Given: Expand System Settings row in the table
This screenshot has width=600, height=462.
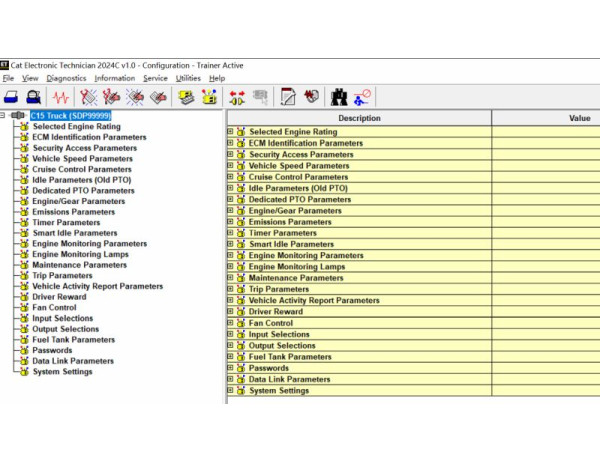Looking at the screenshot, I should 230,391.
